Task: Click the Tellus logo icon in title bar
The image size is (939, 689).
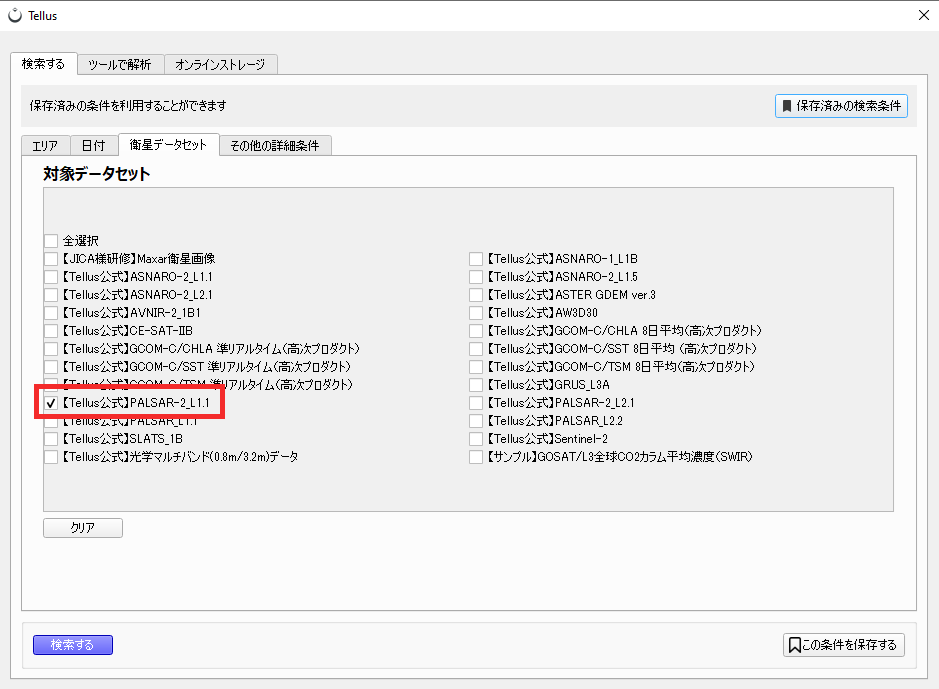Action: [x=15, y=16]
